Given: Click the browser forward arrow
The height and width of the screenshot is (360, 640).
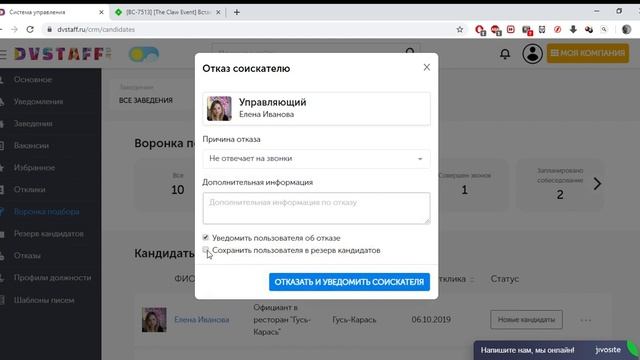Looking at the screenshot, I should (x=14, y=29).
